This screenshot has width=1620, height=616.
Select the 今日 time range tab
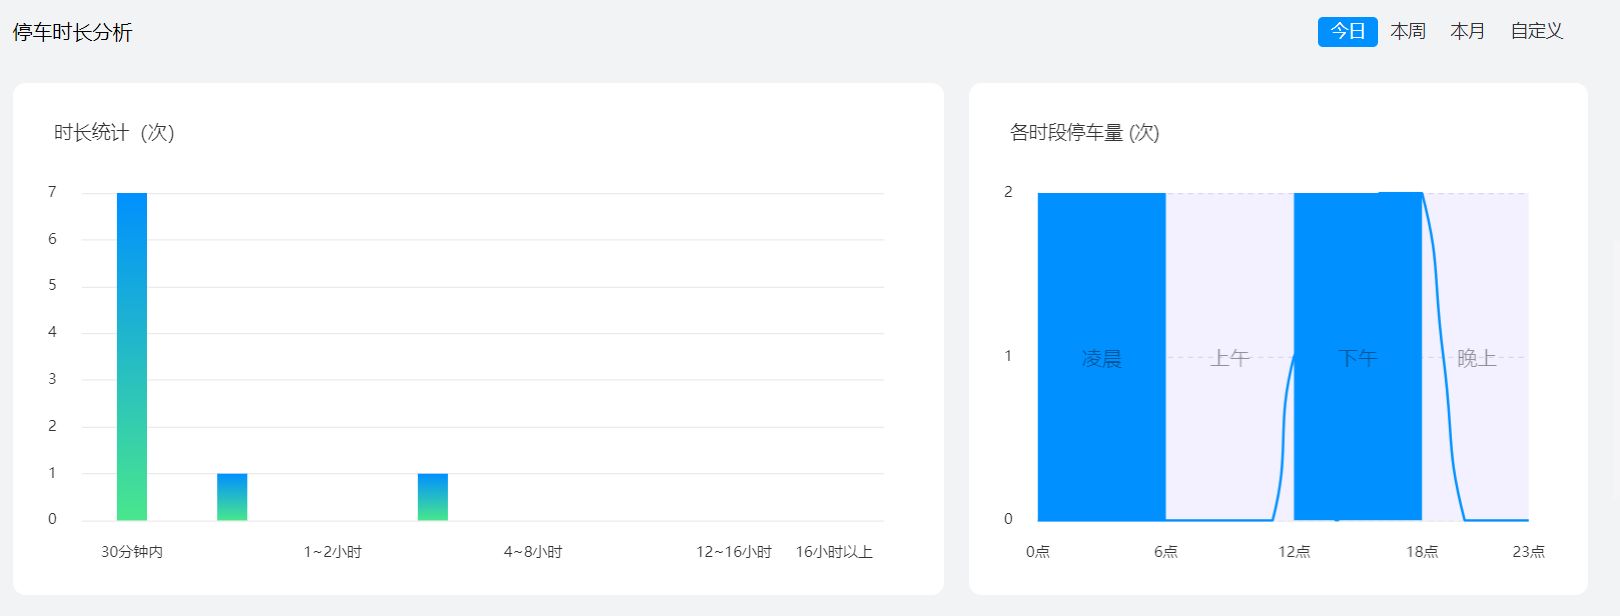click(x=1347, y=32)
